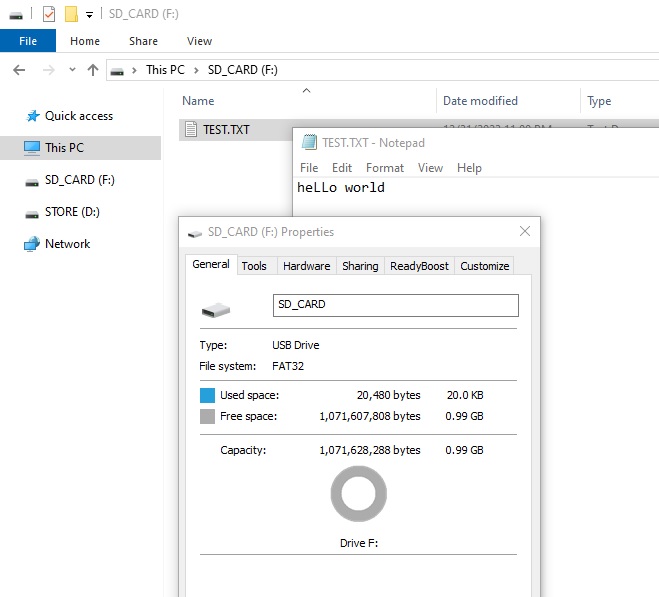This screenshot has width=659, height=597.
Task: Sort by the Date modified column header
Action: click(480, 101)
